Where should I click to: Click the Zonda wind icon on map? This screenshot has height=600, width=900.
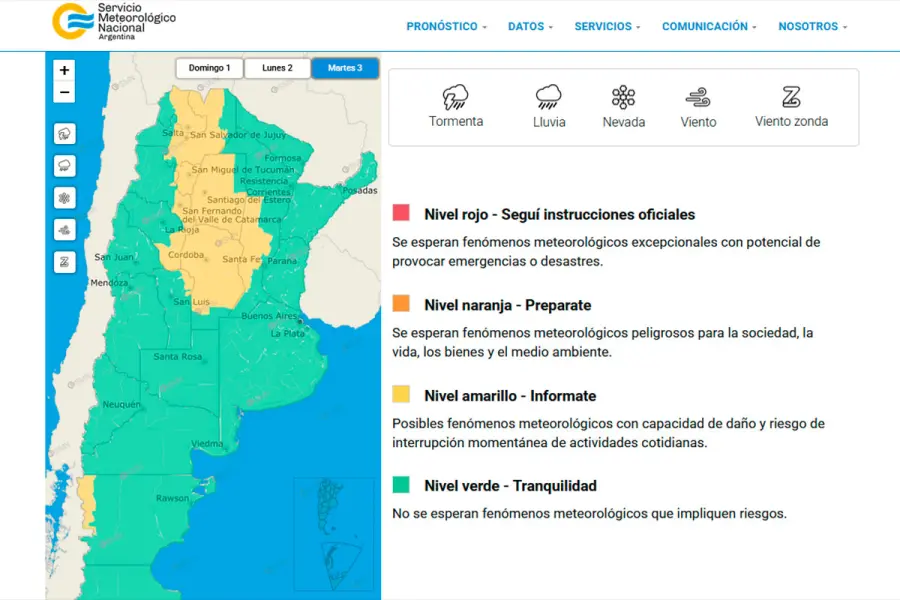tap(65, 262)
